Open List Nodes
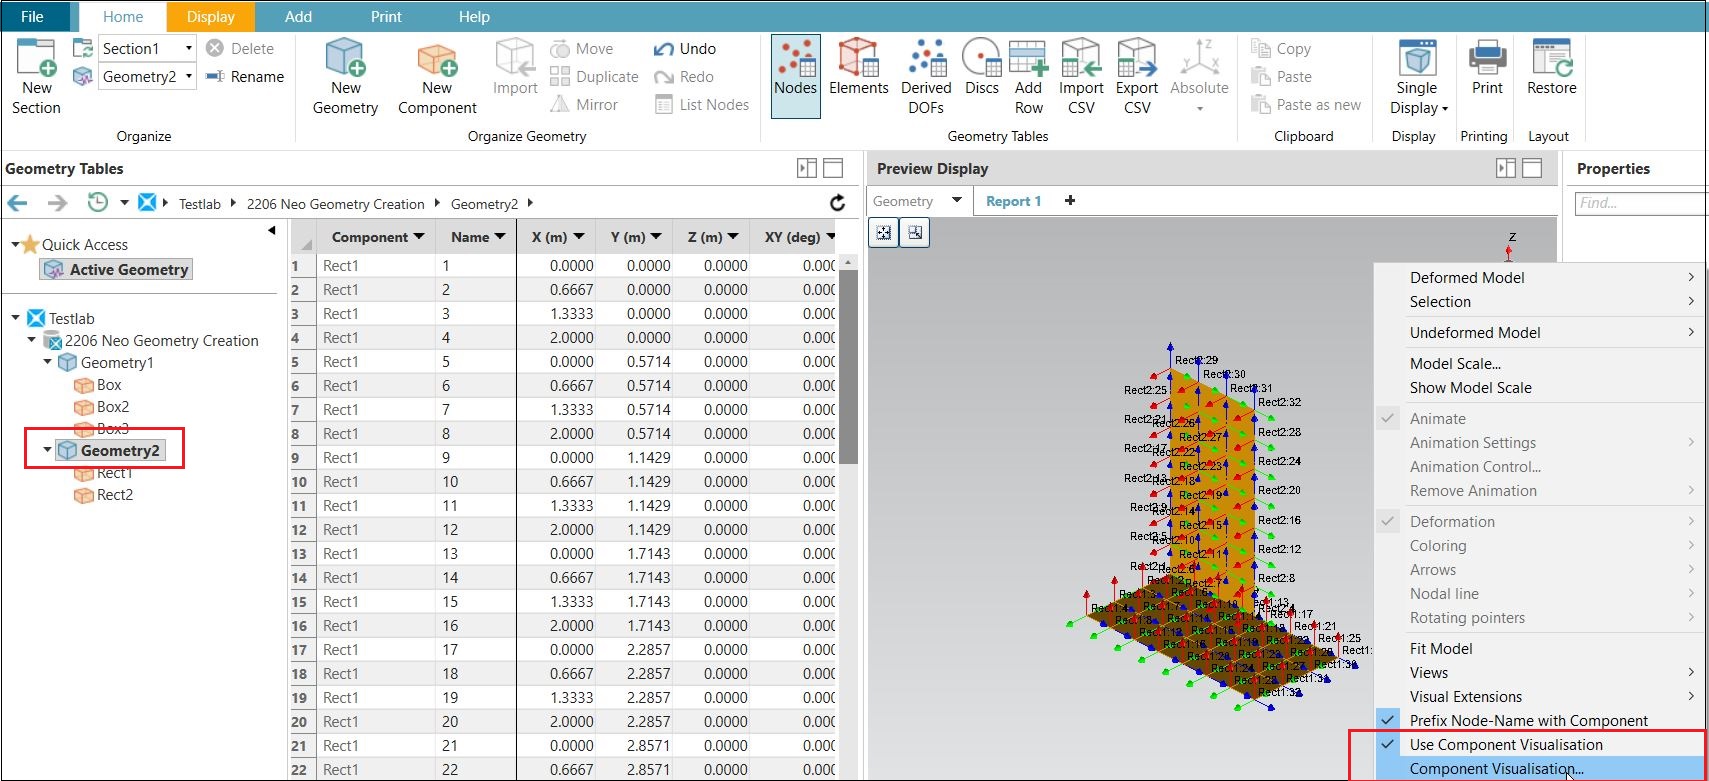Screen dimensions: 1709x781 click(701, 105)
